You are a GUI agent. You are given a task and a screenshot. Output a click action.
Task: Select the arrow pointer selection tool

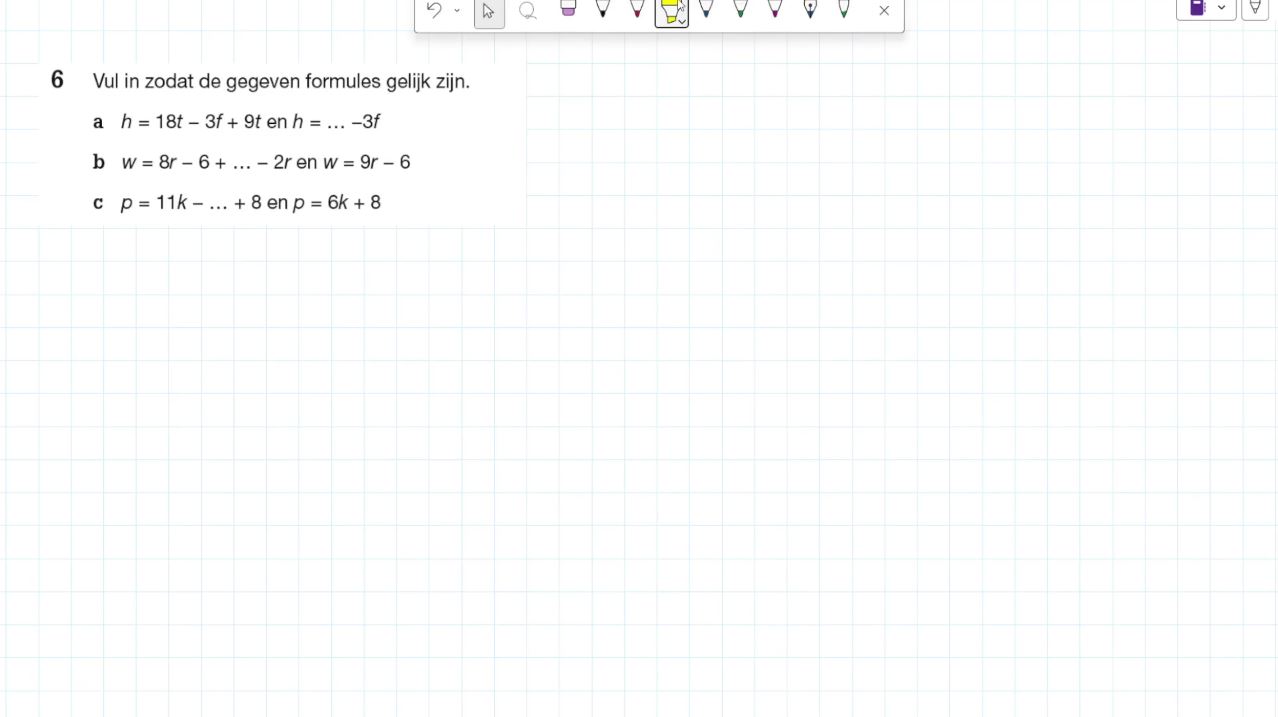tap(489, 11)
